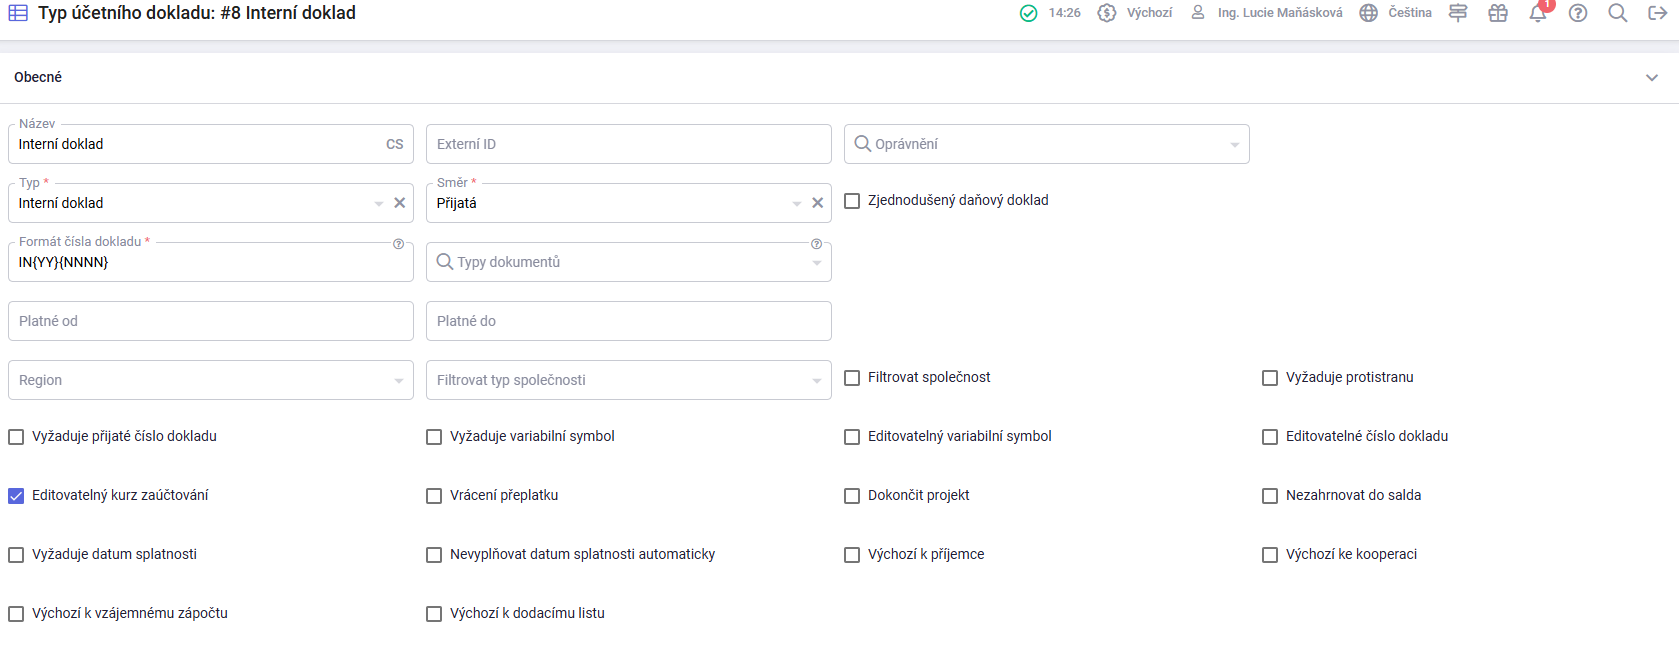Enable Zjednodušený daňový doklad checkbox
1679x662 pixels.
(x=852, y=201)
